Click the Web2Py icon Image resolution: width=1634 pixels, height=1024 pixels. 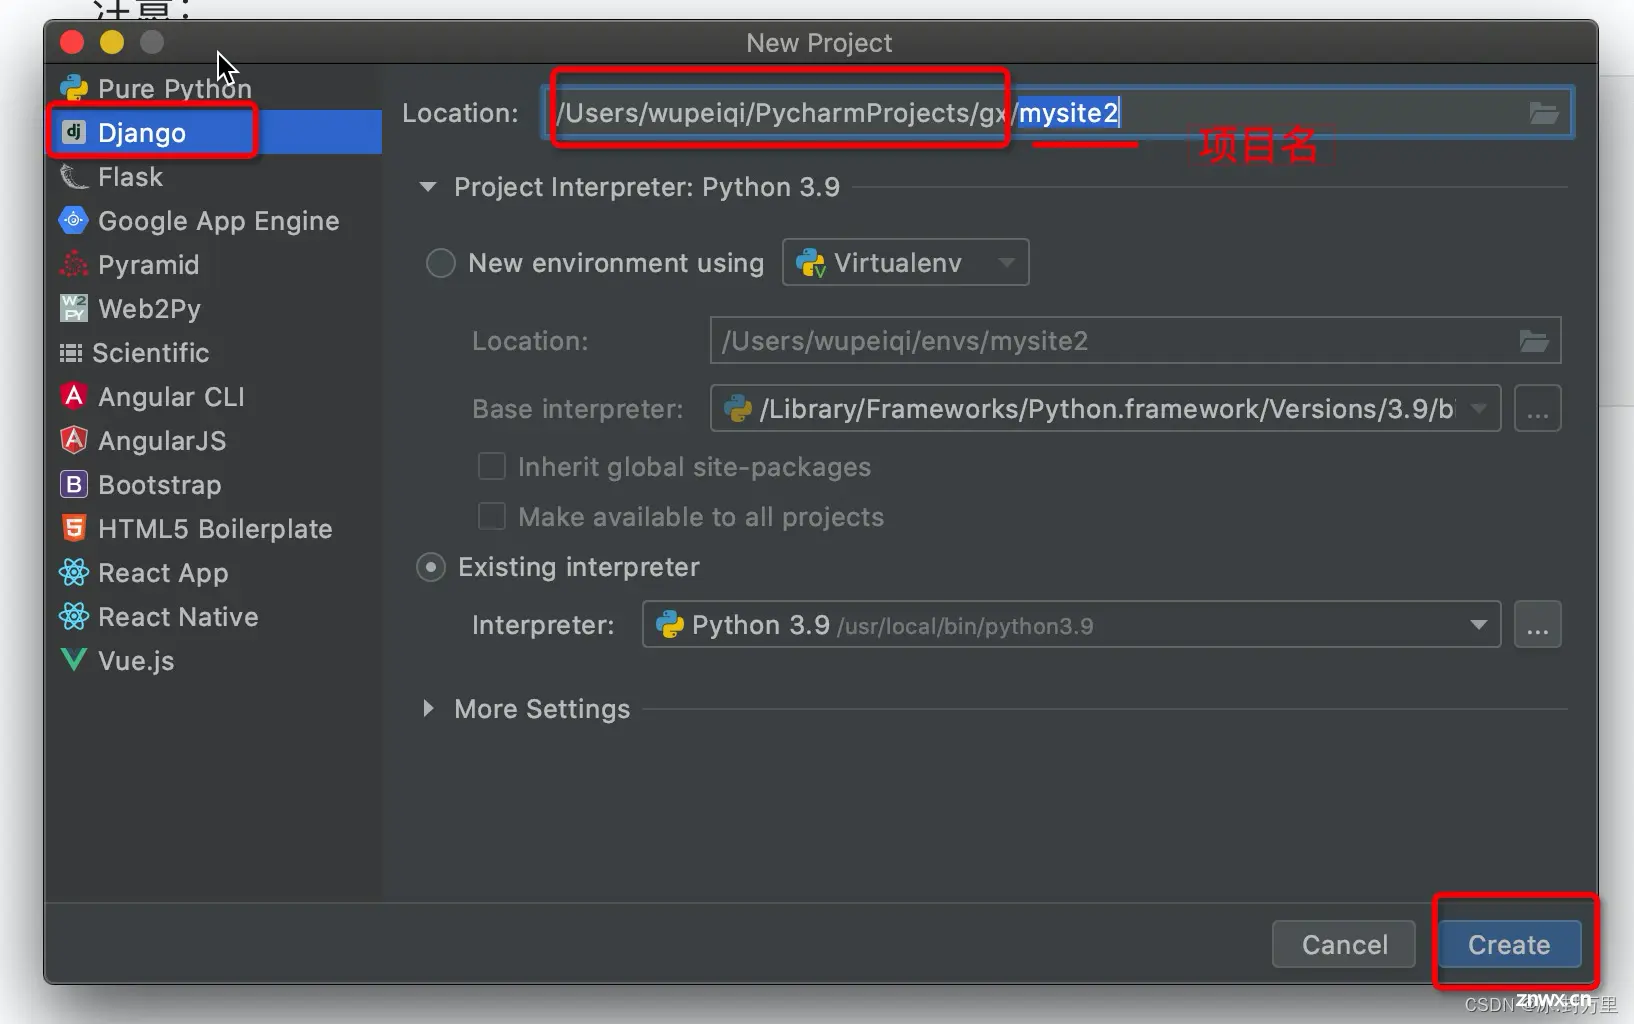point(74,308)
